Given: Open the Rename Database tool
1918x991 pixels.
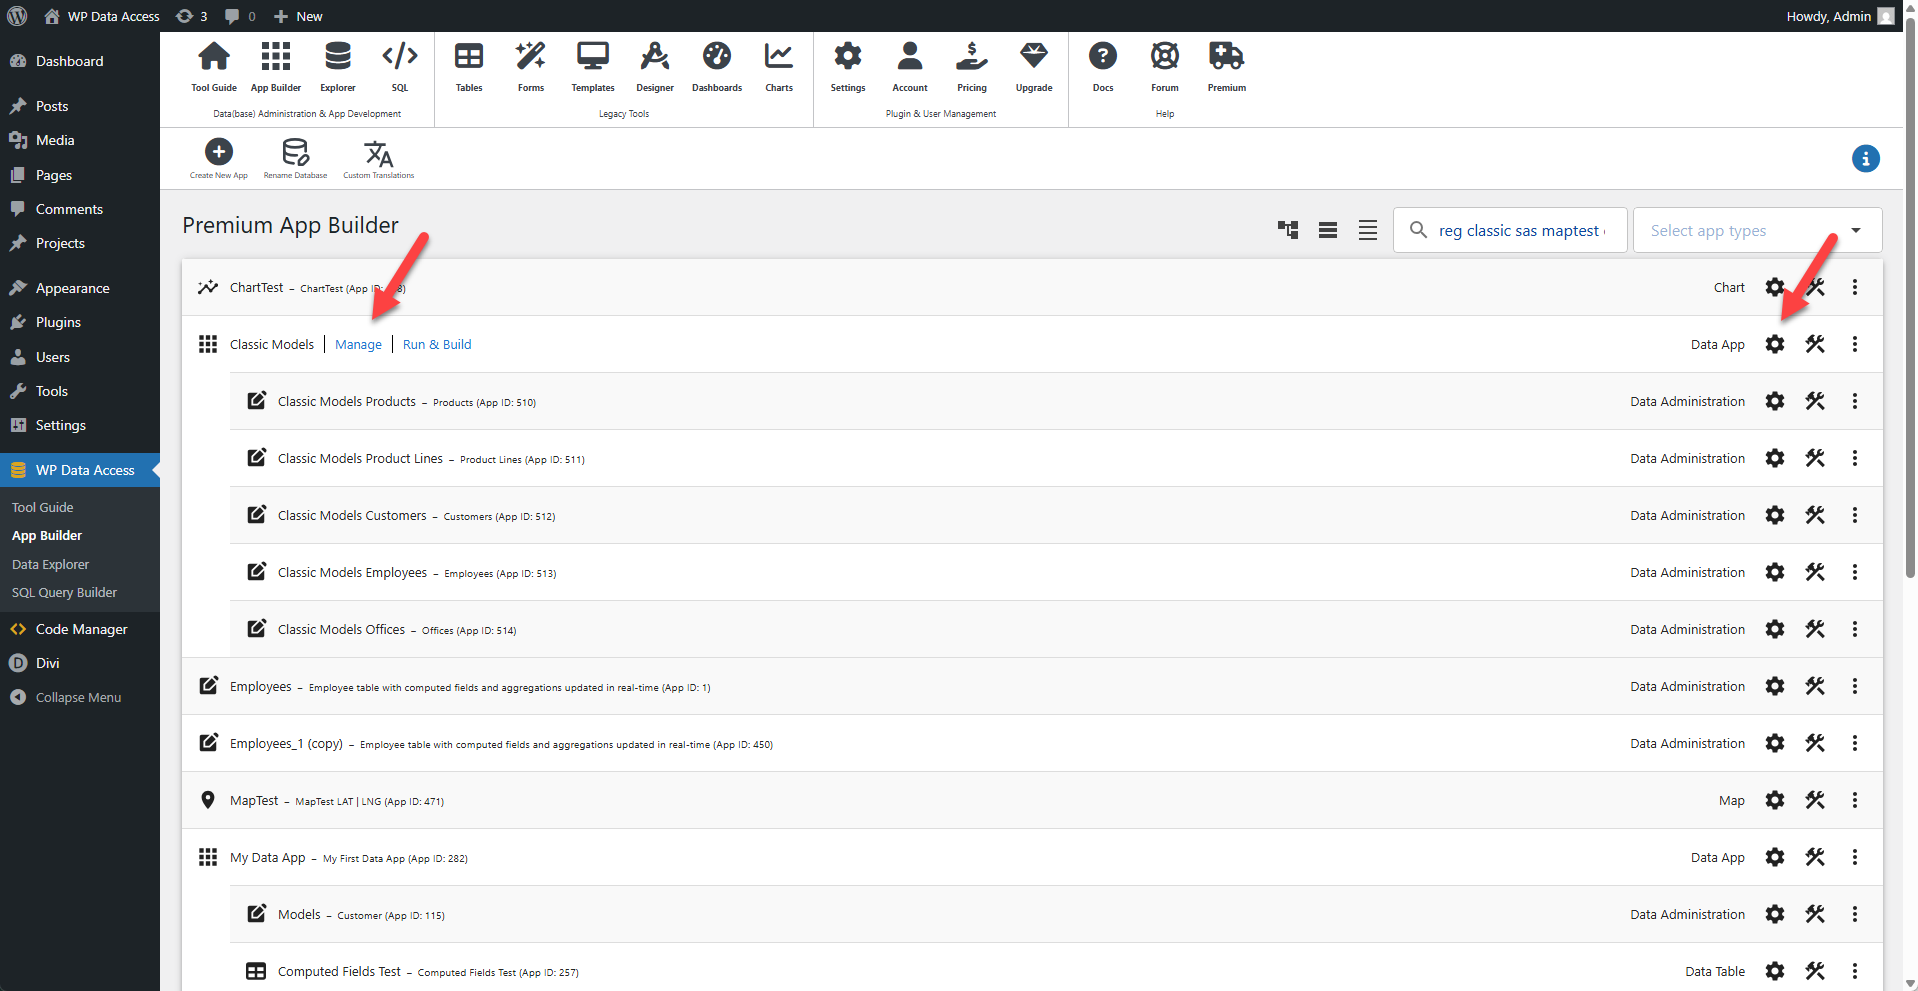Looking at the screenshot, I should (294, 153).
